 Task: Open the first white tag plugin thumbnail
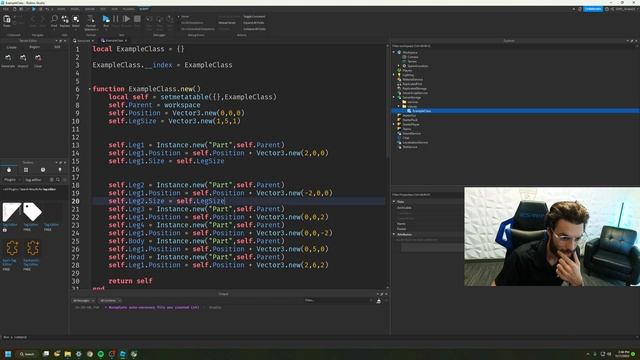tap(11, 212)
